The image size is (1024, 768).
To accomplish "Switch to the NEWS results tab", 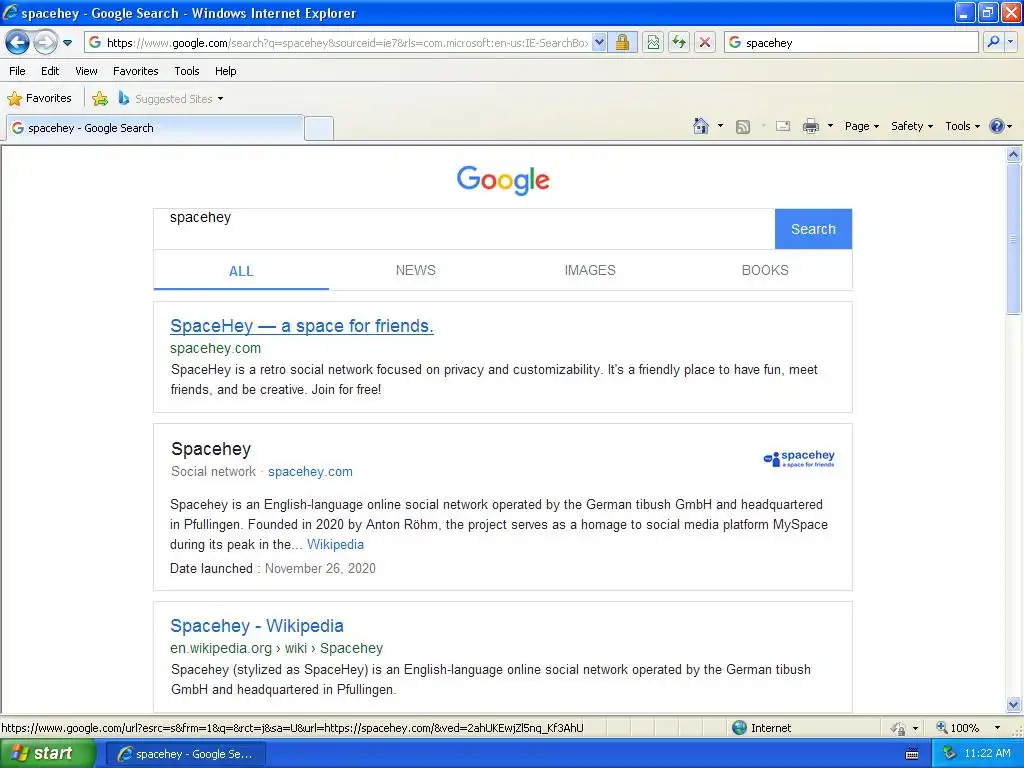I will tap(415, 270).
